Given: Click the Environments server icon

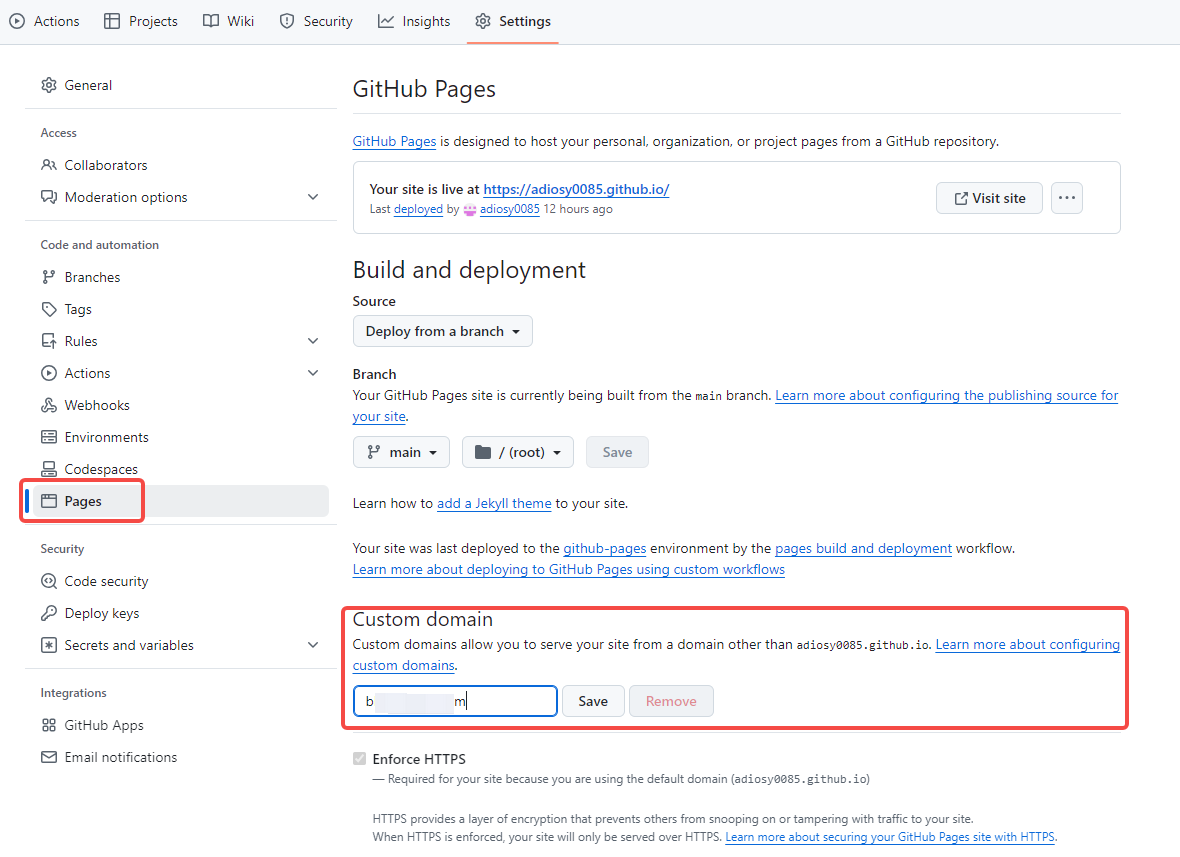Looking at the screenshot, I should 49,437.
